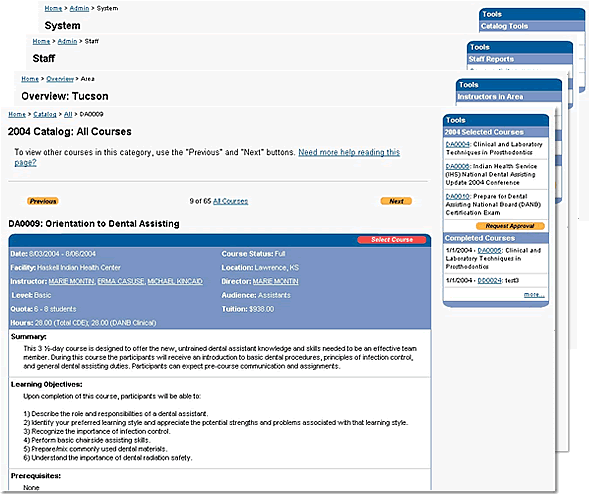Open selected course DA0004 link
590x494 pixels.
click(458, 144)
